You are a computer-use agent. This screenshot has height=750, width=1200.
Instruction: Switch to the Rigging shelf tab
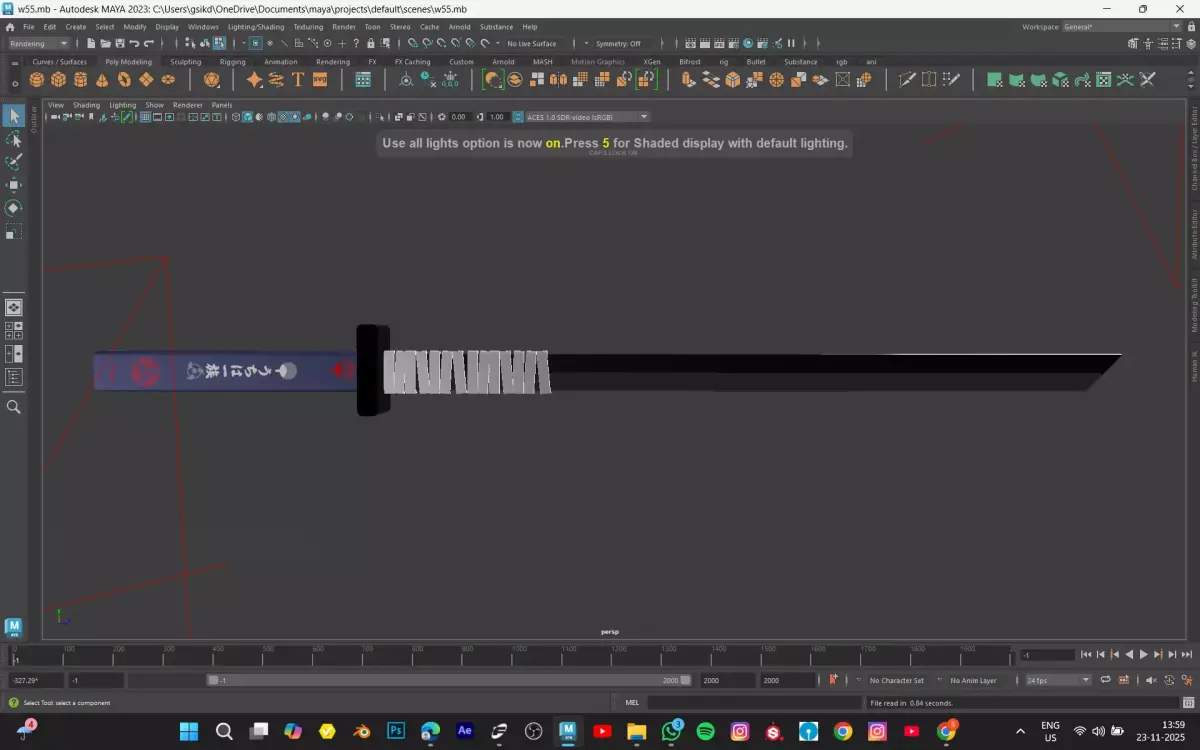[232, 62]
